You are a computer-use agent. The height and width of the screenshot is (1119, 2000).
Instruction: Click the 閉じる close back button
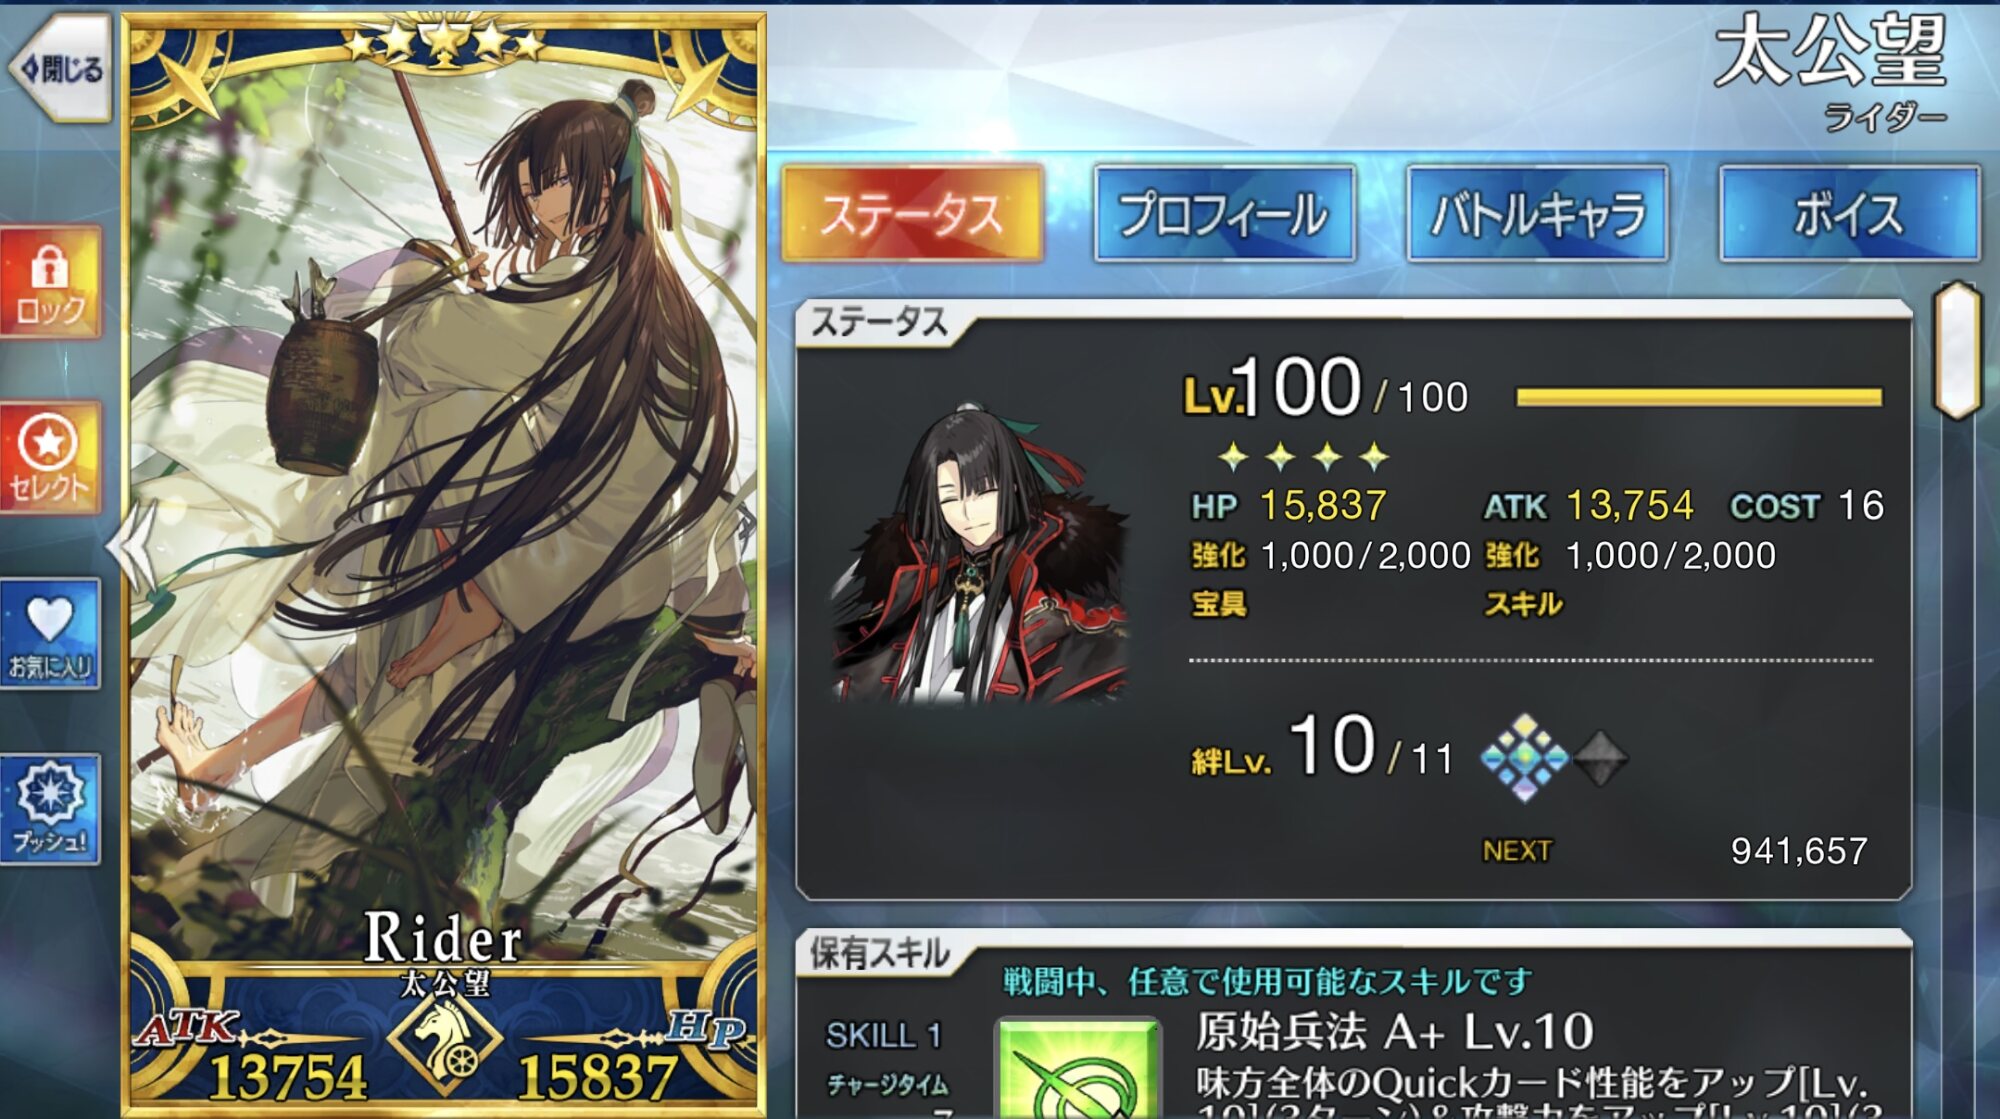pyautogui.click(x=60, y=68)
